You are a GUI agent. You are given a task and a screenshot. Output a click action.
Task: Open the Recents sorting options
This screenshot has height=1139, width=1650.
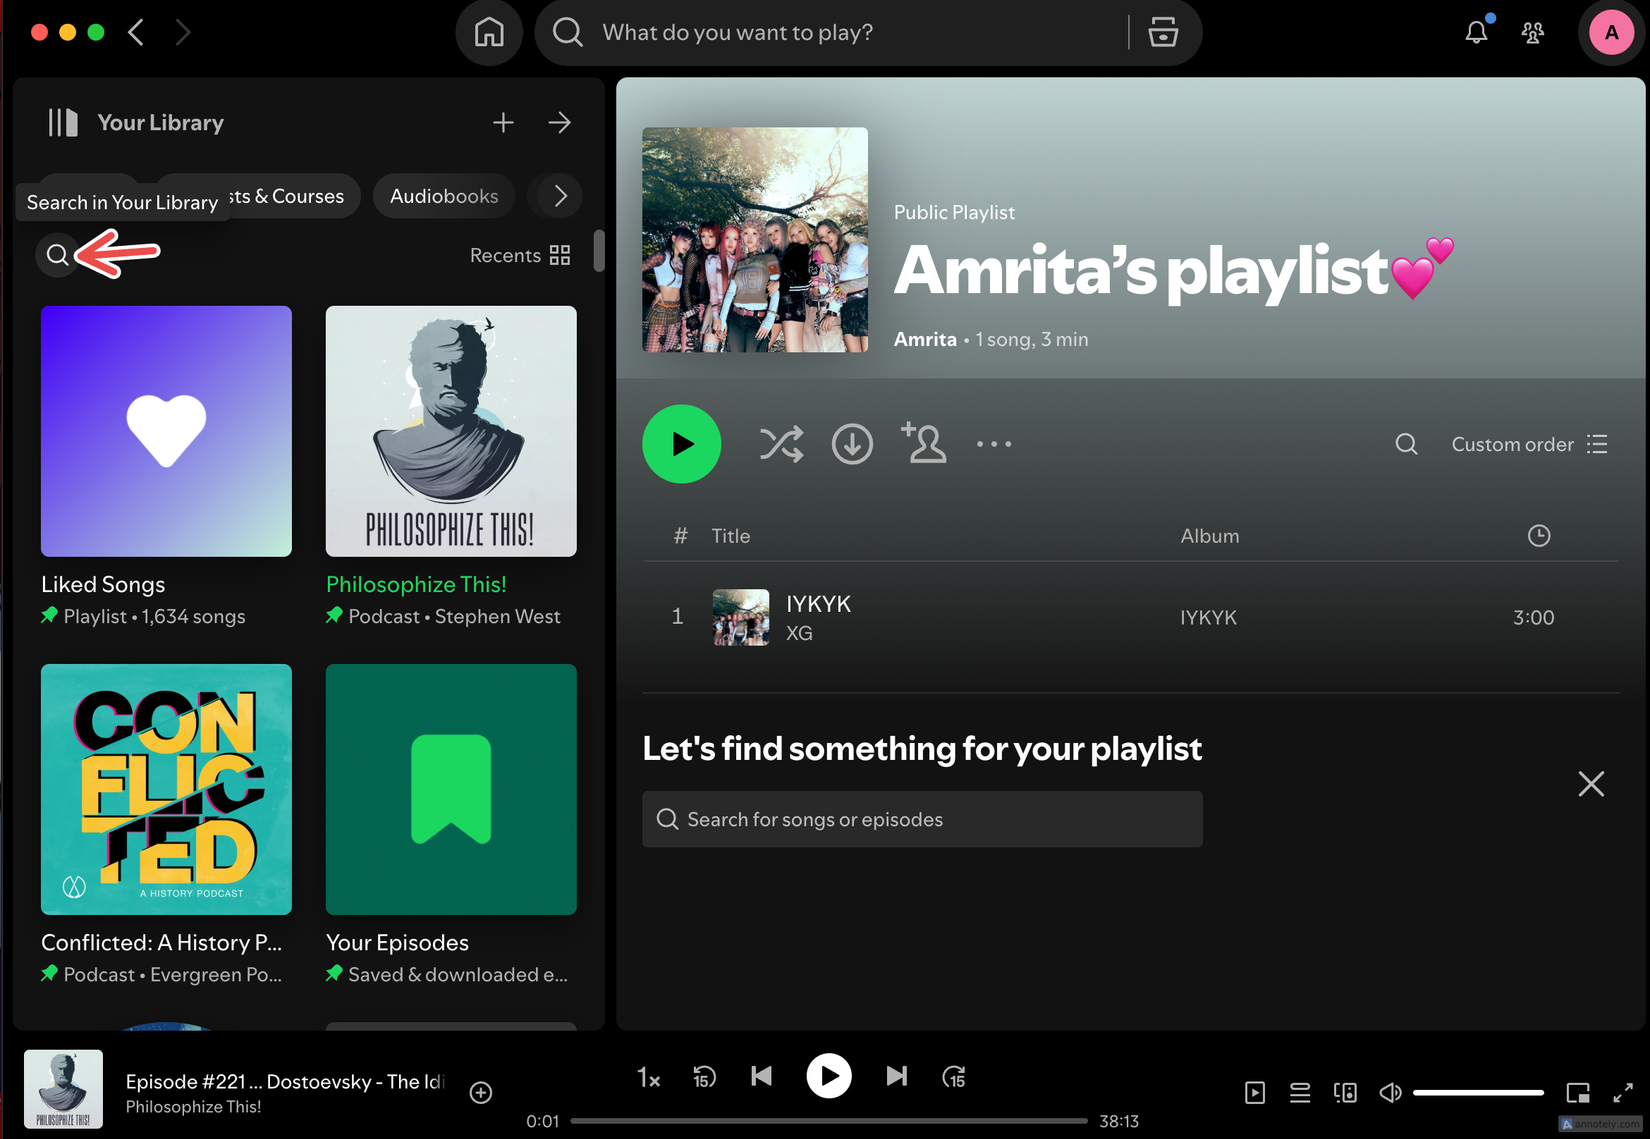506,255
